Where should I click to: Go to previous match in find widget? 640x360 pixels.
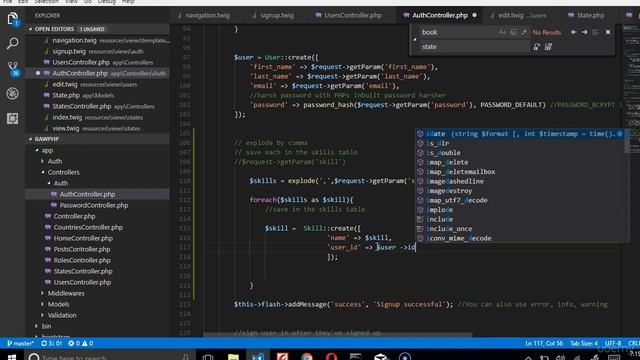click(573, 32)
